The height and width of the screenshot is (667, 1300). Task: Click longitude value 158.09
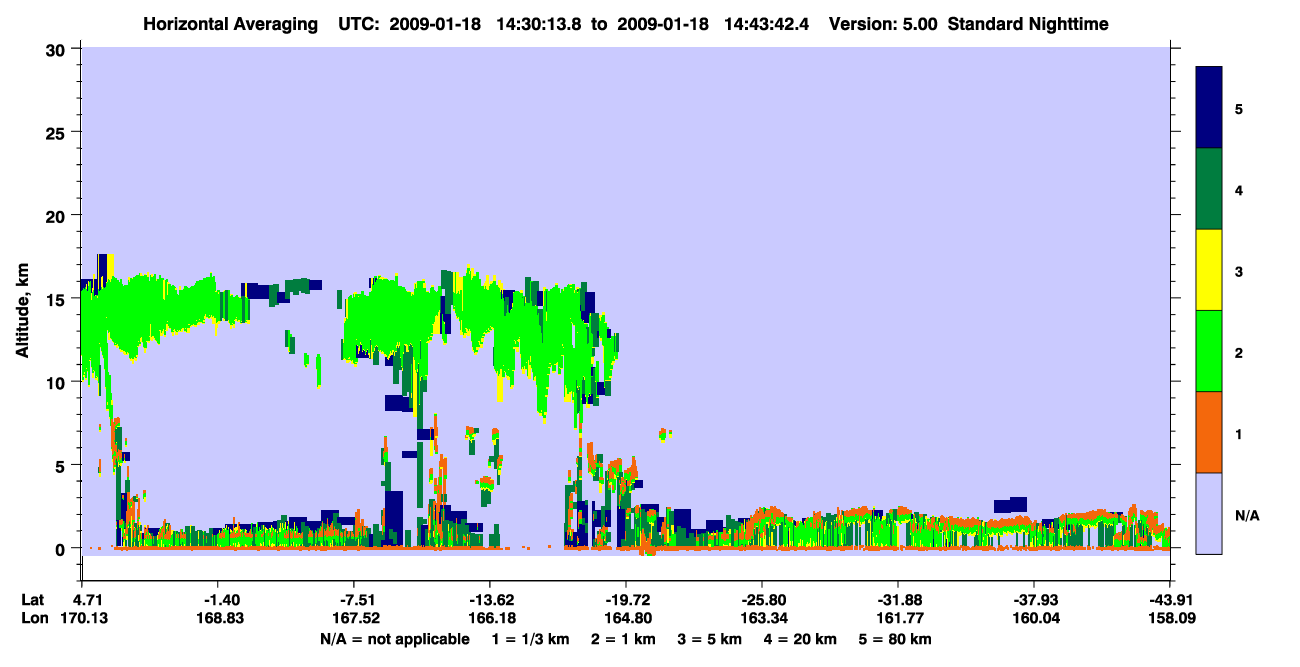point(1170,618)
